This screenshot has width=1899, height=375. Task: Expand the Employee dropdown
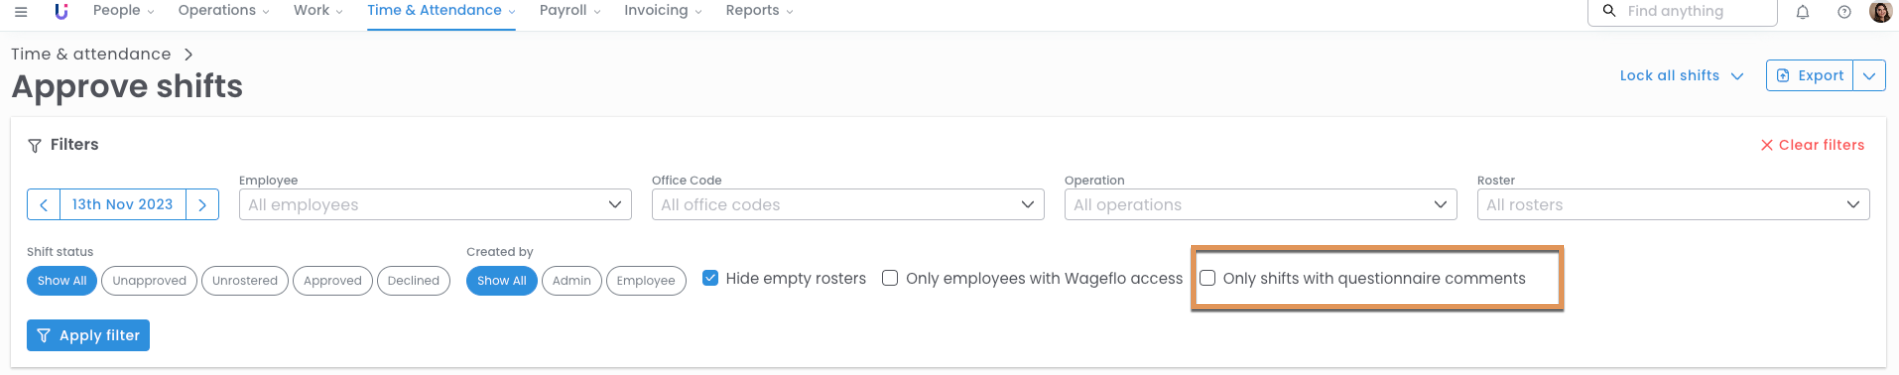click(x=435, y=205)
